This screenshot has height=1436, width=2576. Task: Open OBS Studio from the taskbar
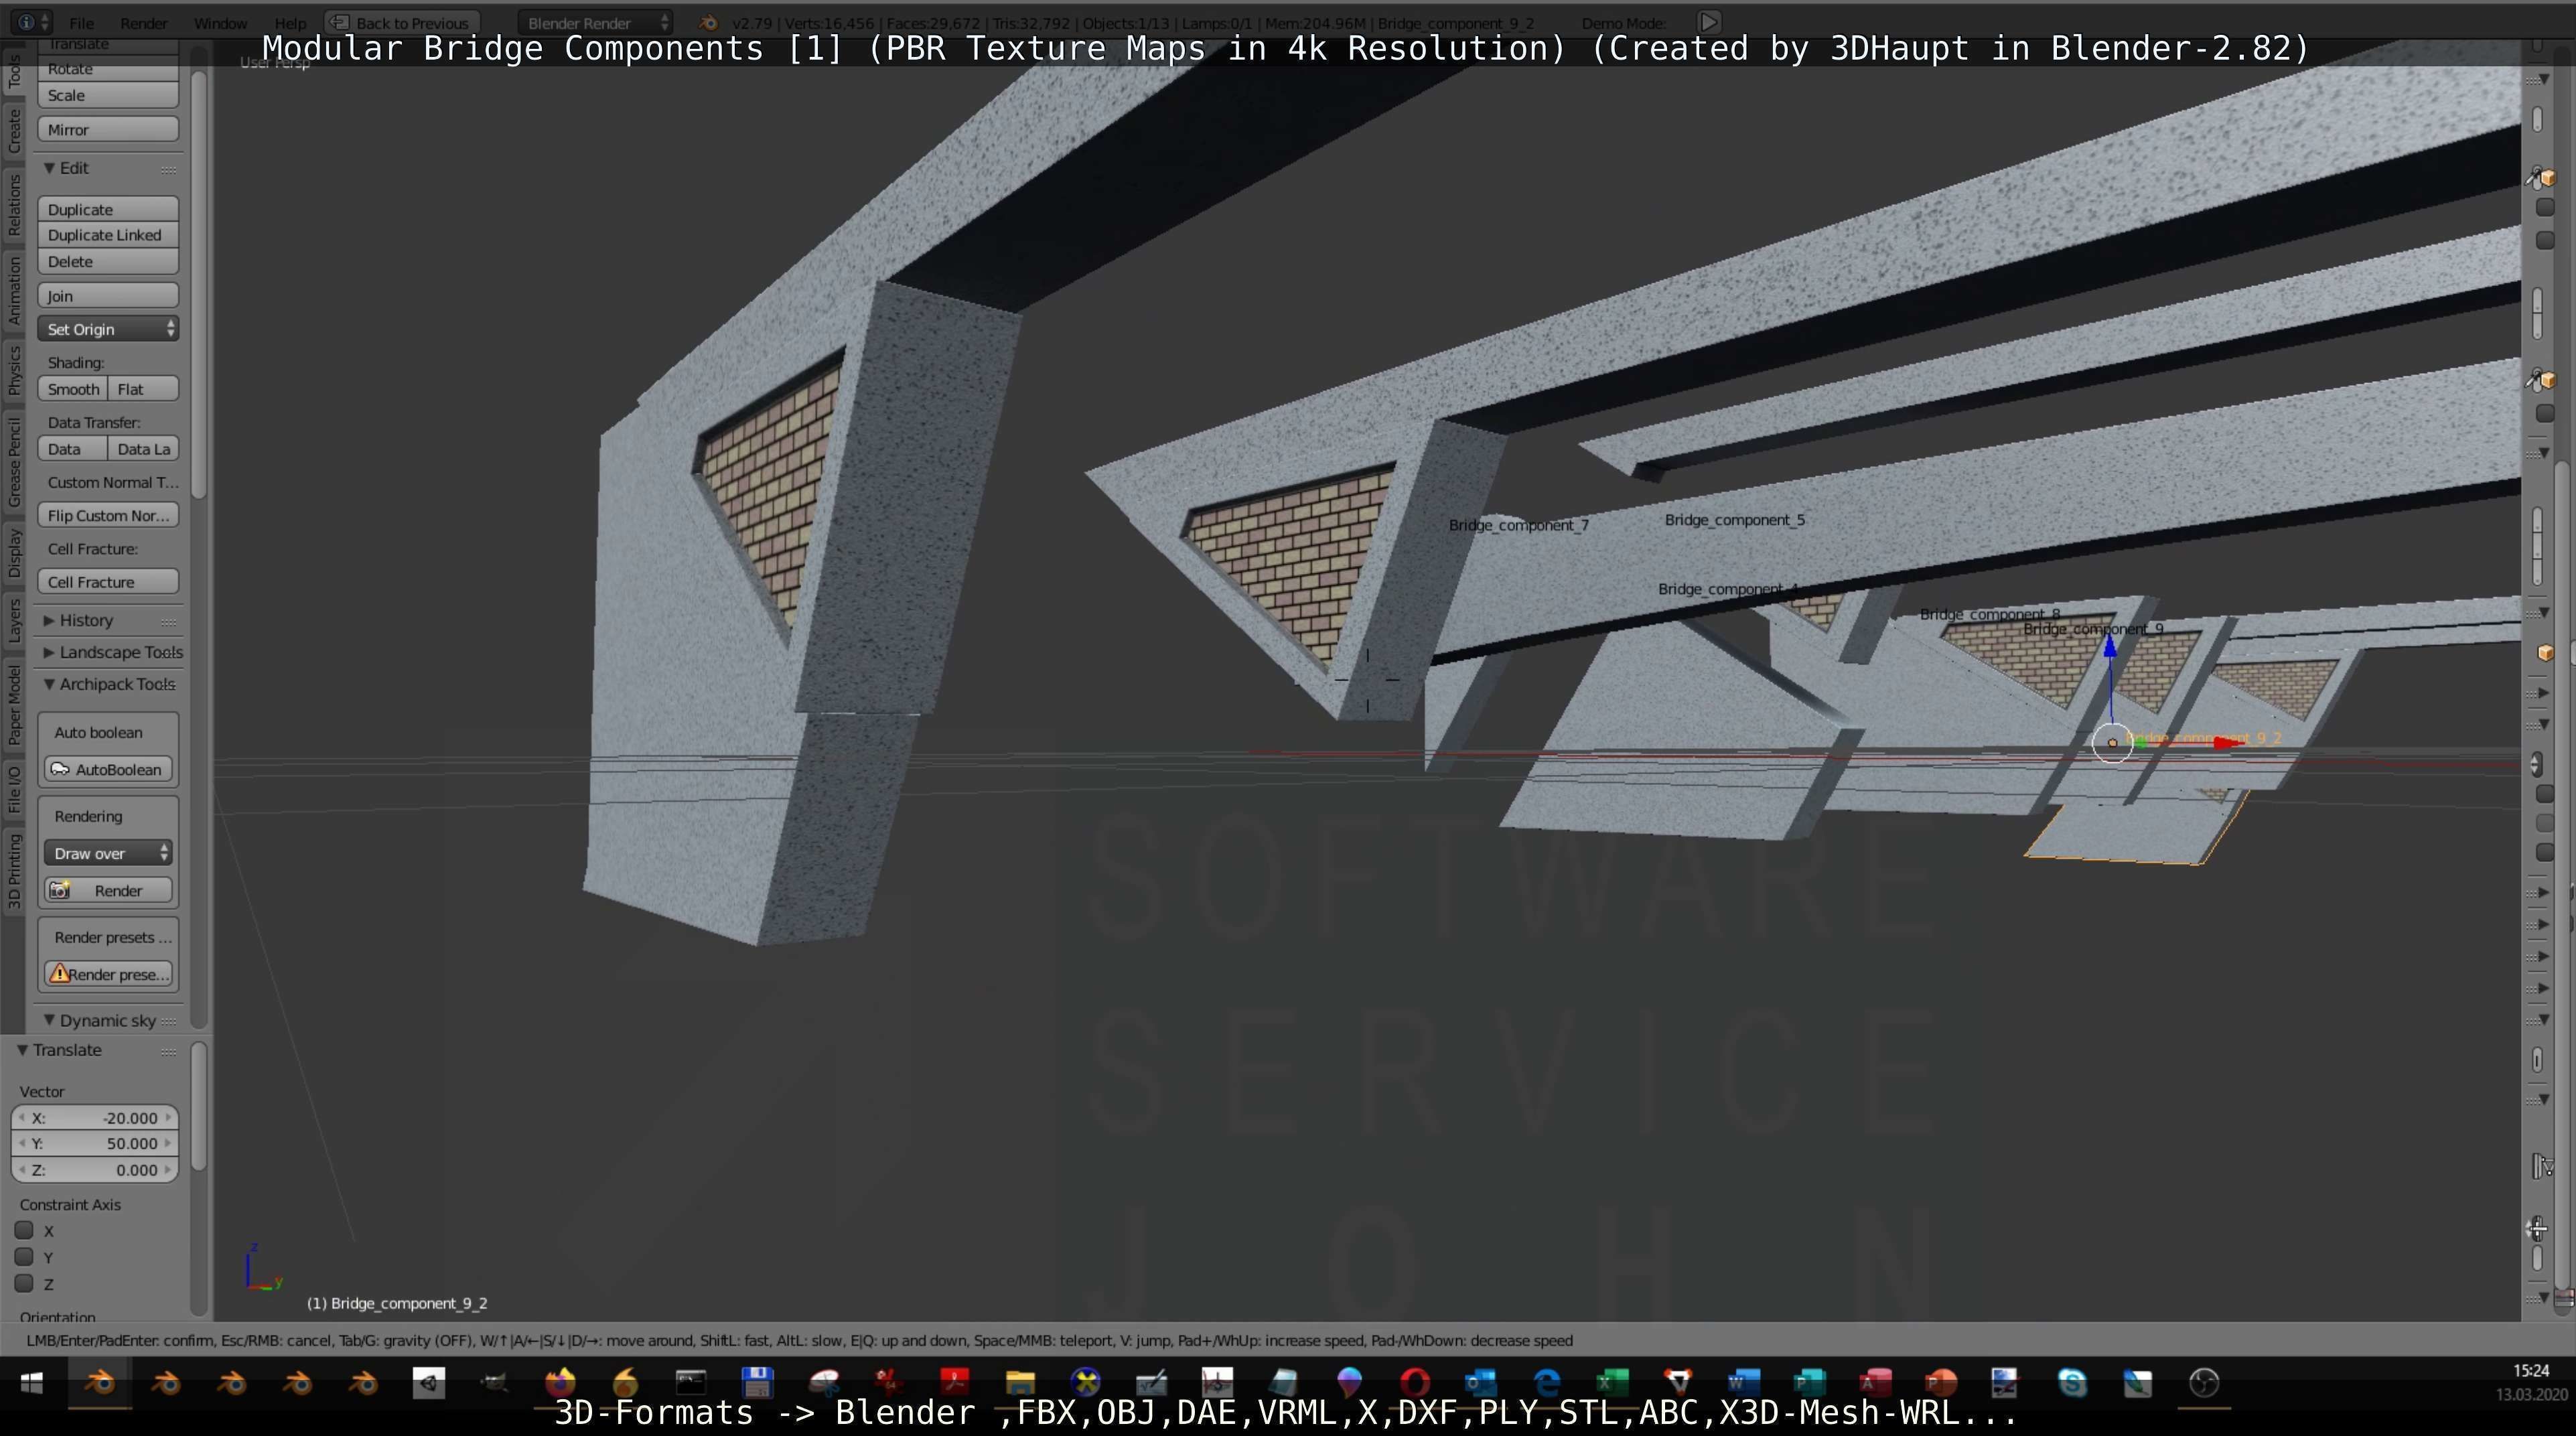click(x=2204, y=1383)
